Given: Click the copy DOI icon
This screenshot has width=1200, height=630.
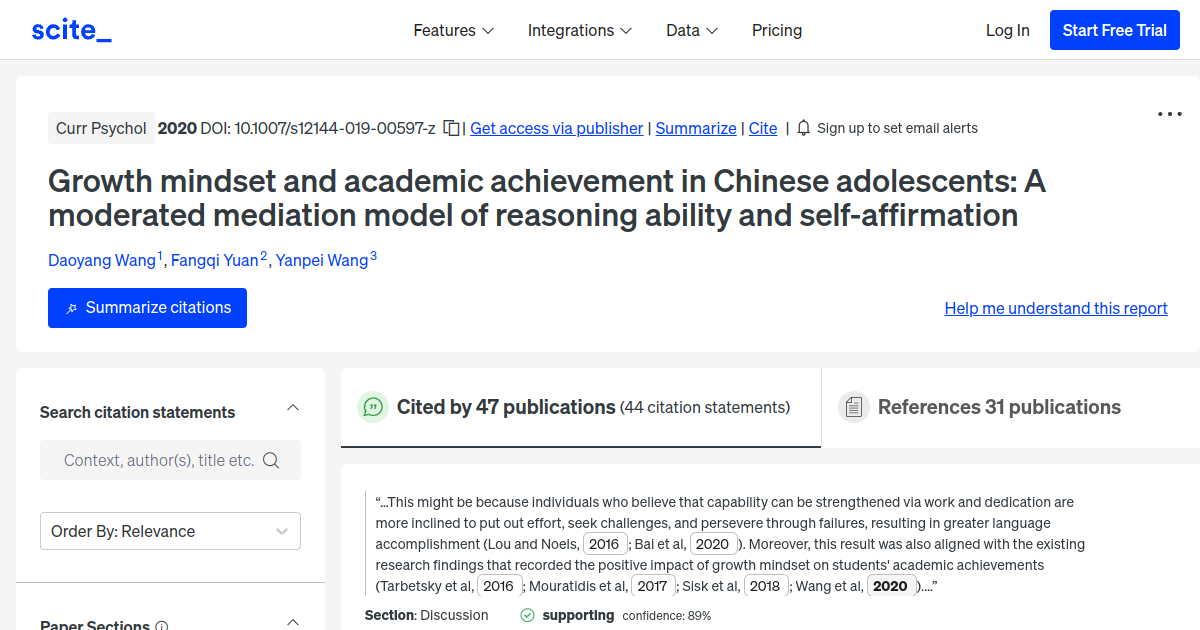Looking at the screenshot, I should click(x=451, y=128).
